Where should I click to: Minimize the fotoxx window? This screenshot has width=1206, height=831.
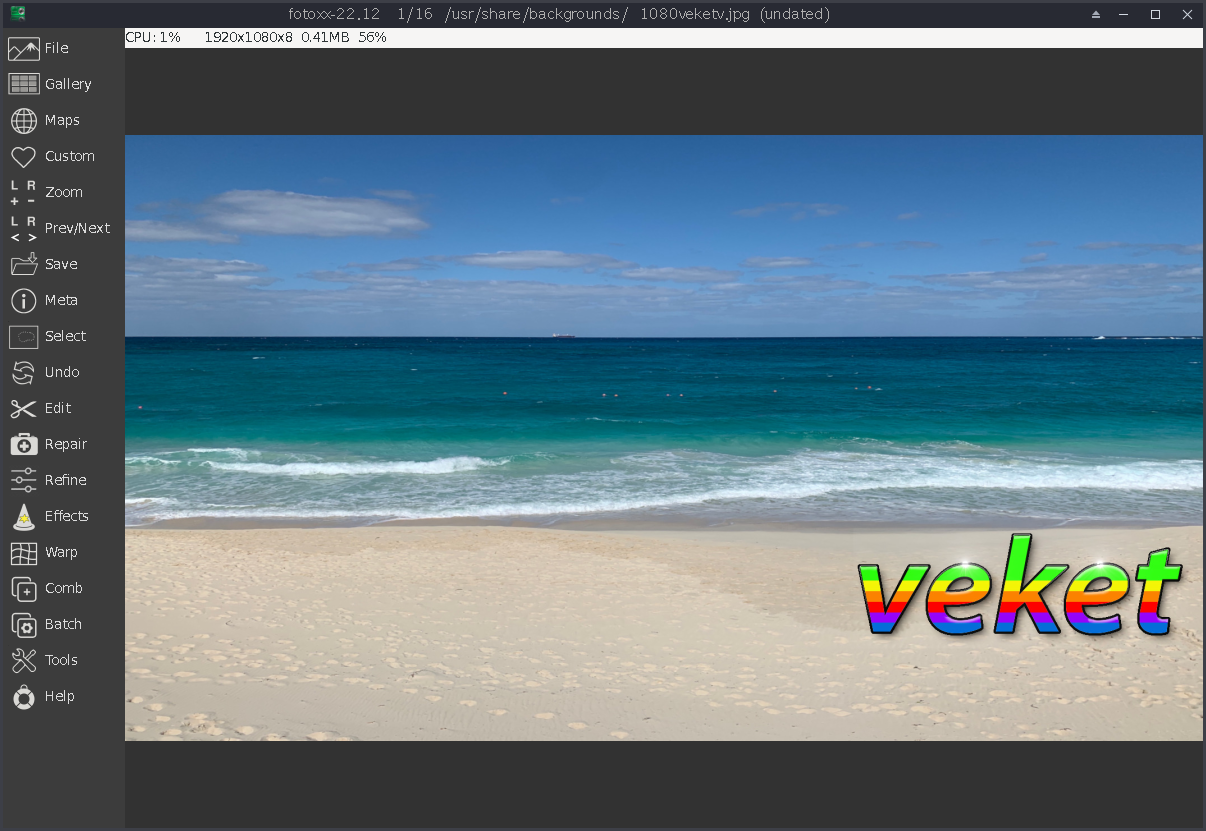[1125, 14]
